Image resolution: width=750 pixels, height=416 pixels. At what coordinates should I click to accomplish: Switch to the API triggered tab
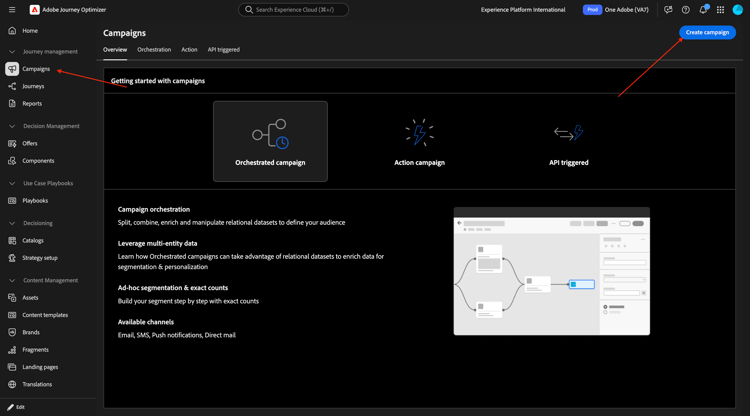pyautogui.click(x=223, y=50)
